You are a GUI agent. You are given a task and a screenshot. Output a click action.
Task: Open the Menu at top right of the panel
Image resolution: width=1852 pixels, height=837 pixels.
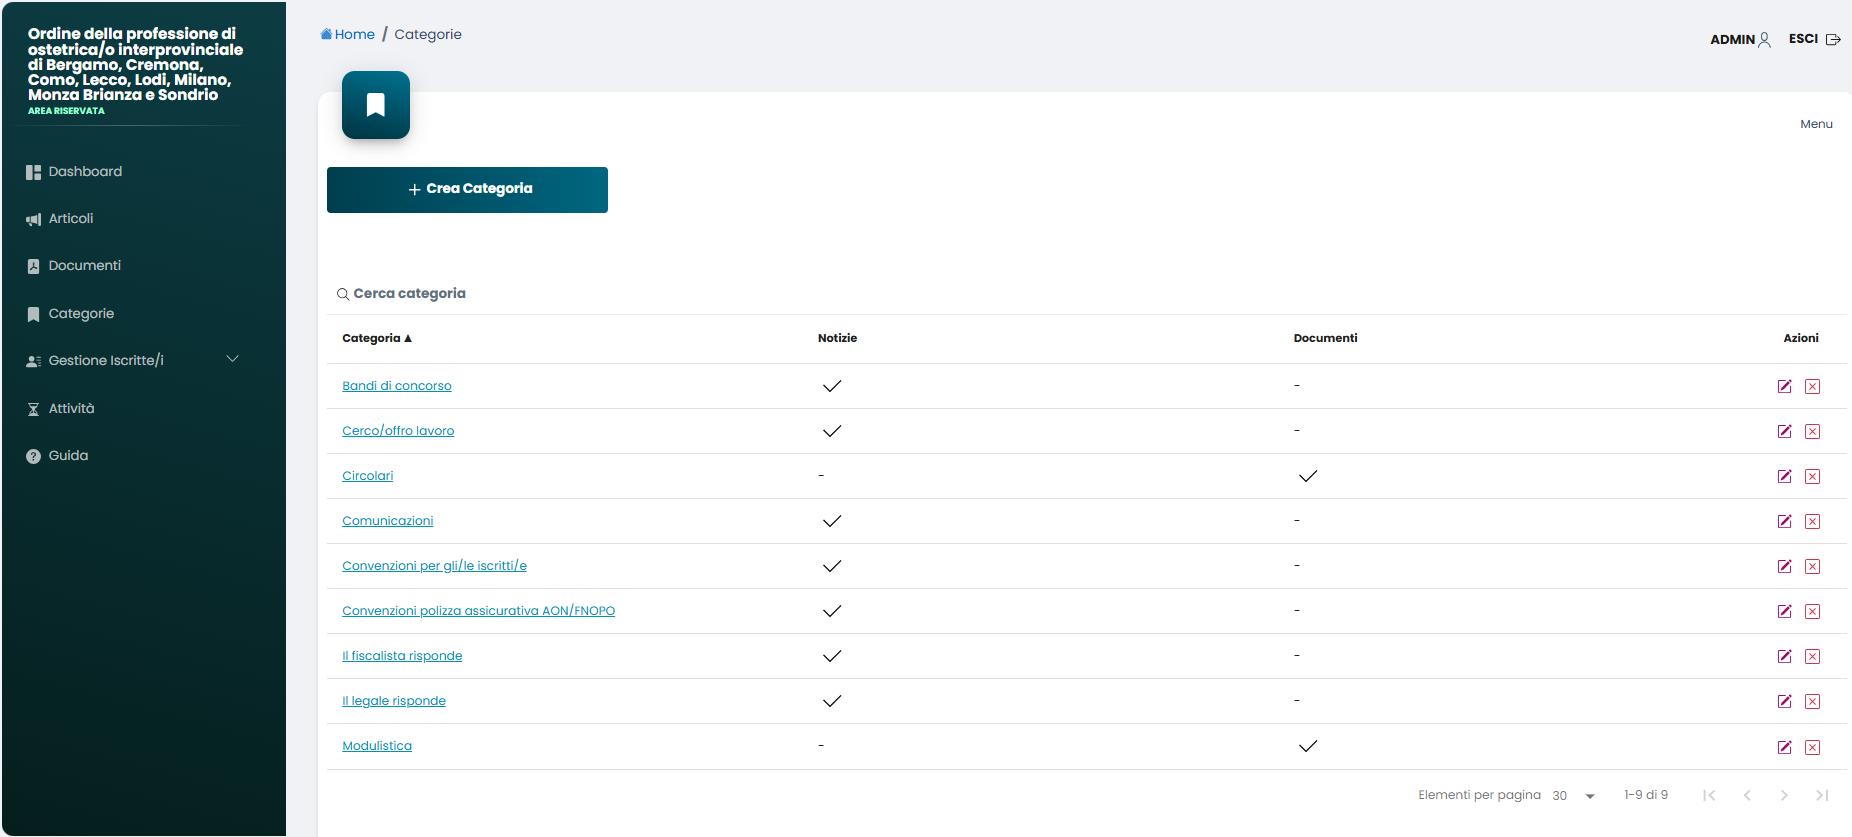point(1816,125)
